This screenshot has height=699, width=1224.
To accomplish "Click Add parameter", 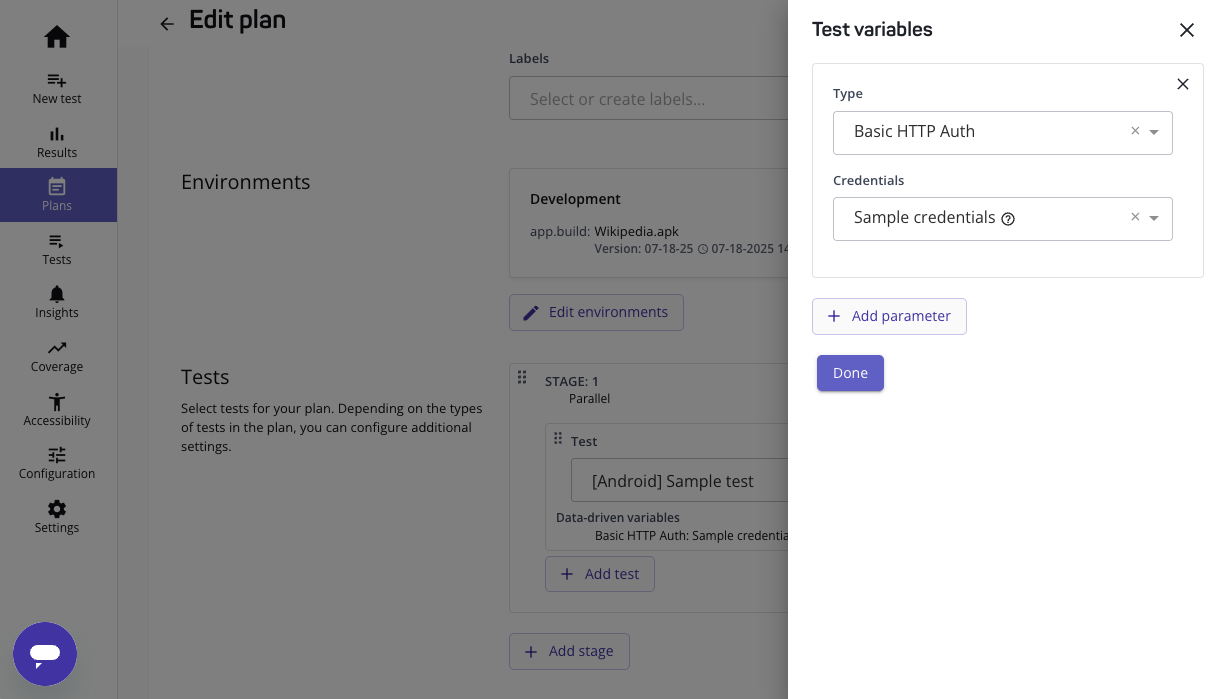I will coord(889,316).
